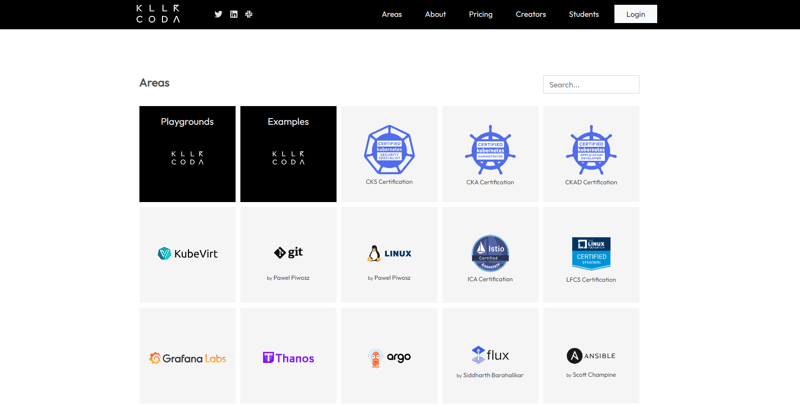Viewport: 800px width, 407px height.
Task: Select the Istio certified badge icon
Action: pos(490,253)
